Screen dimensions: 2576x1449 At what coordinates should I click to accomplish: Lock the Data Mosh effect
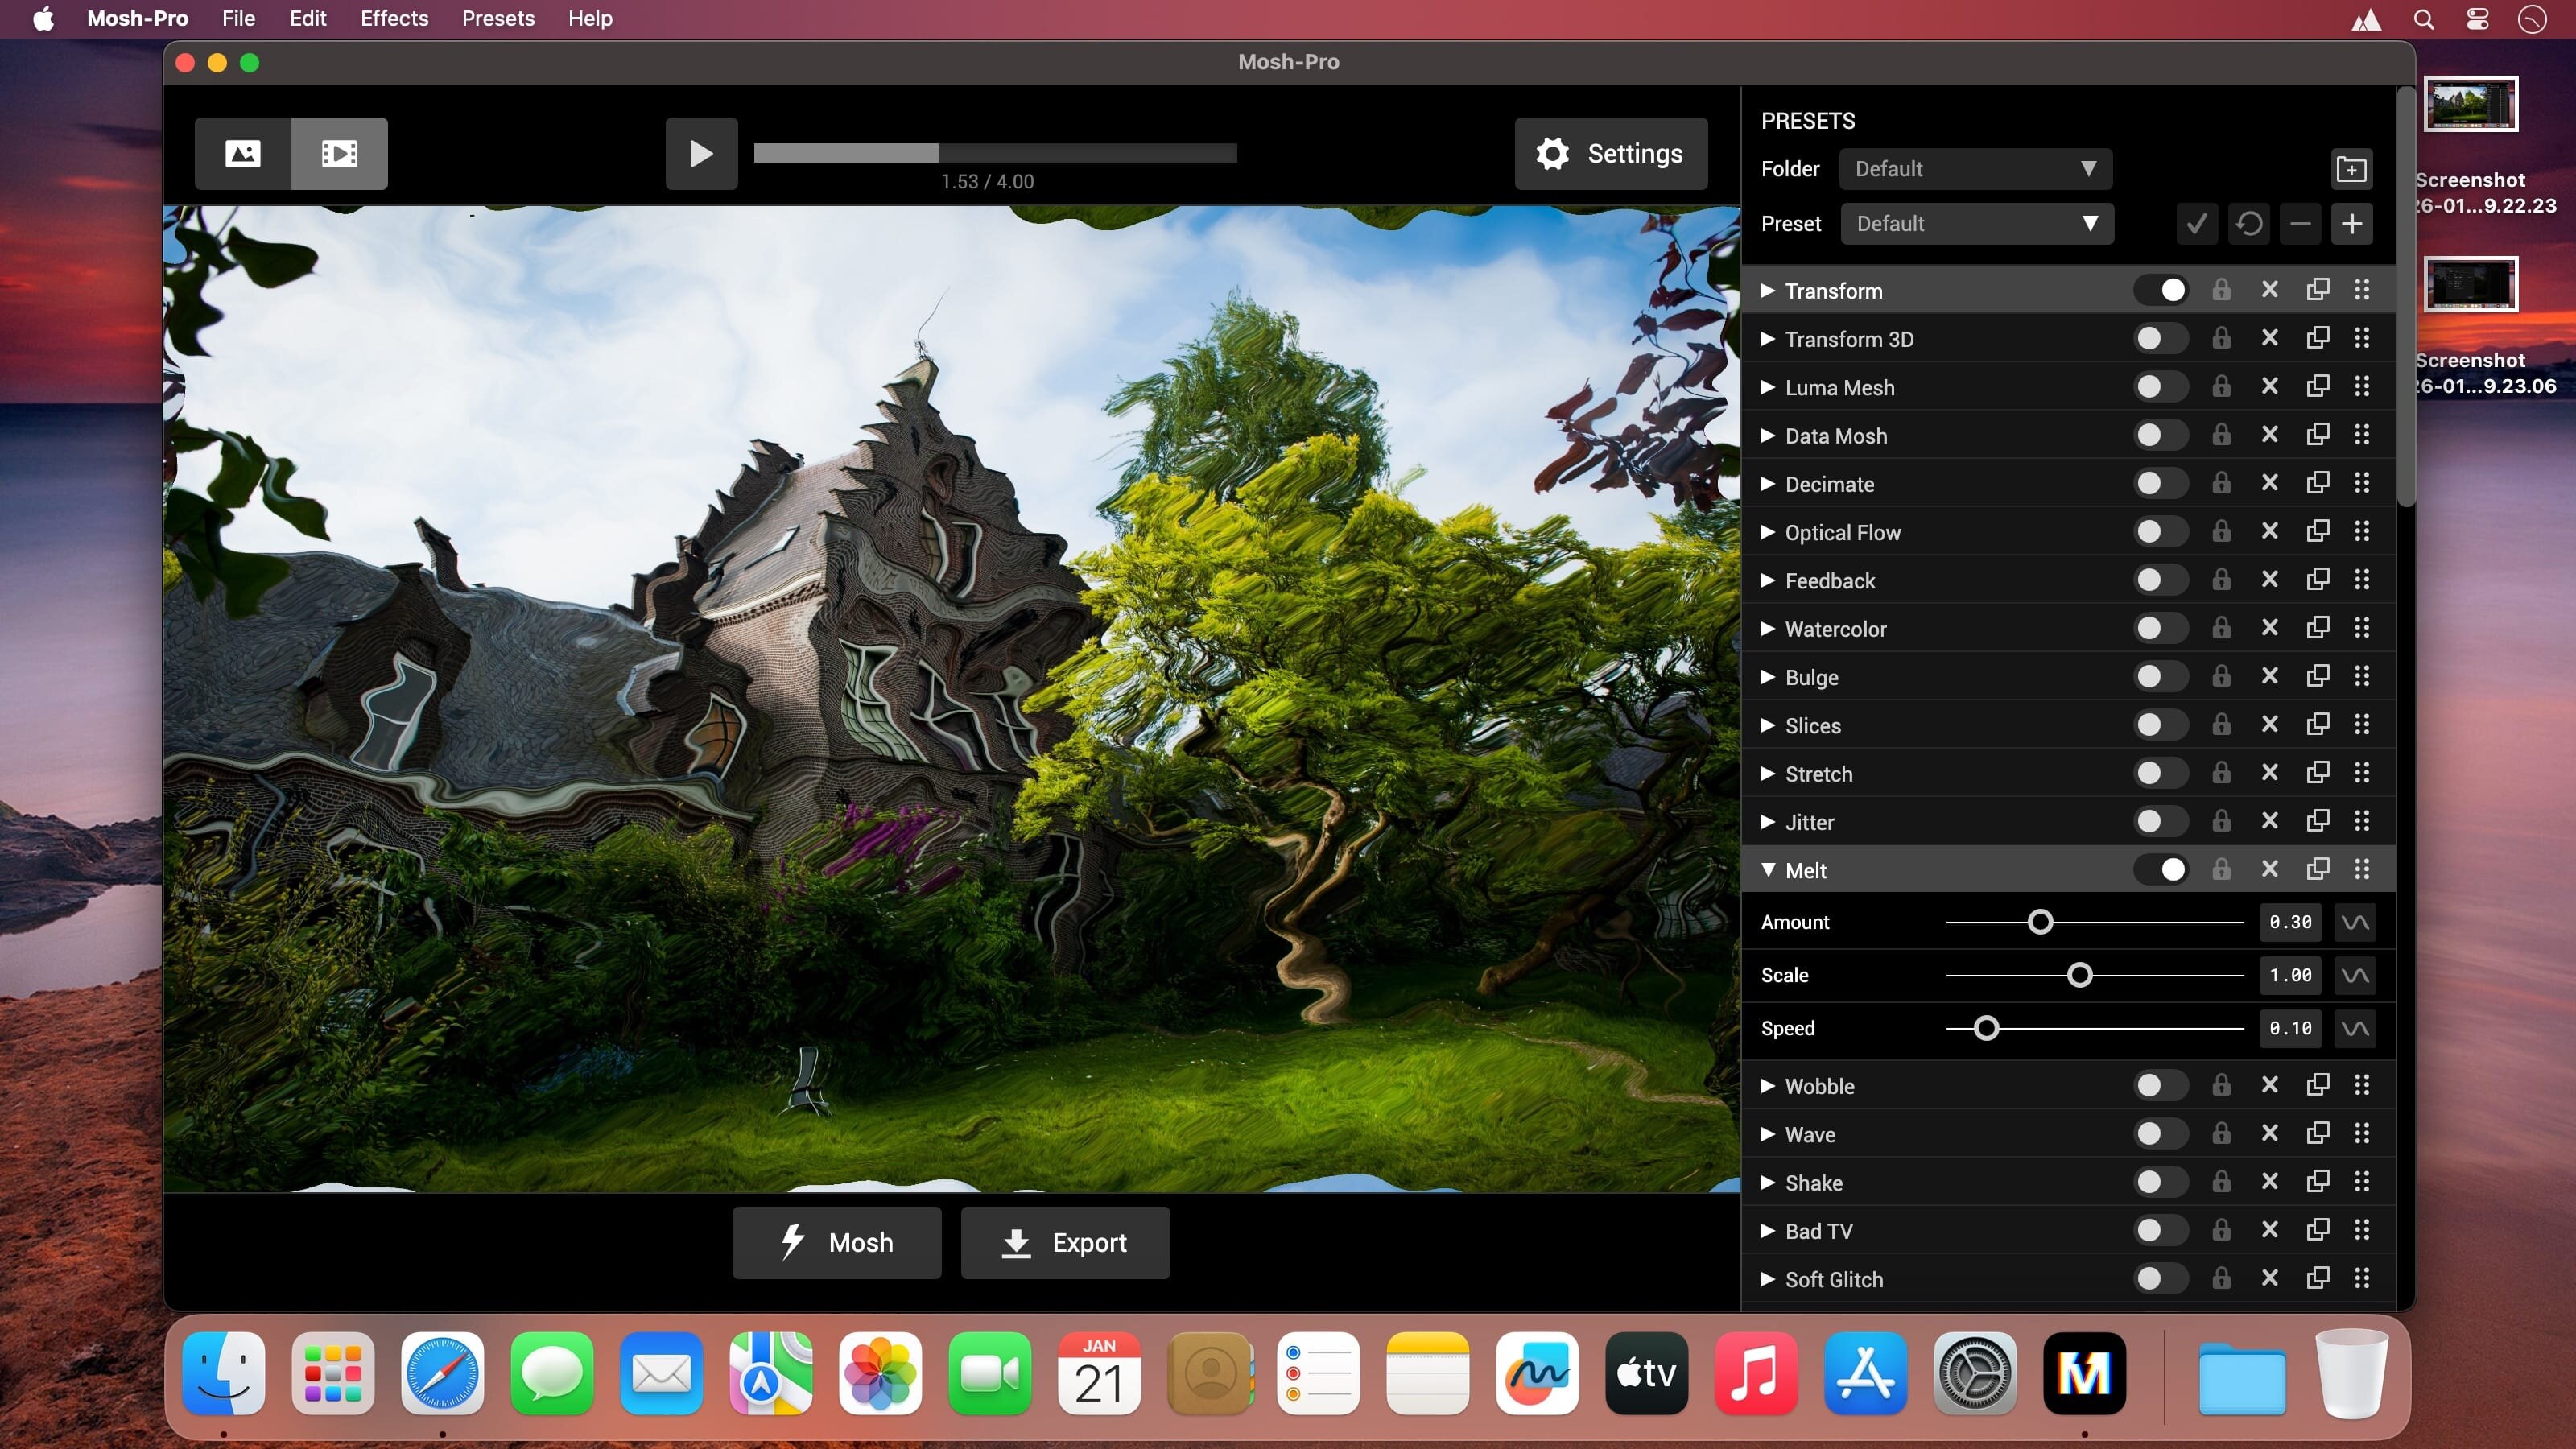click(x=2221, y=435)
